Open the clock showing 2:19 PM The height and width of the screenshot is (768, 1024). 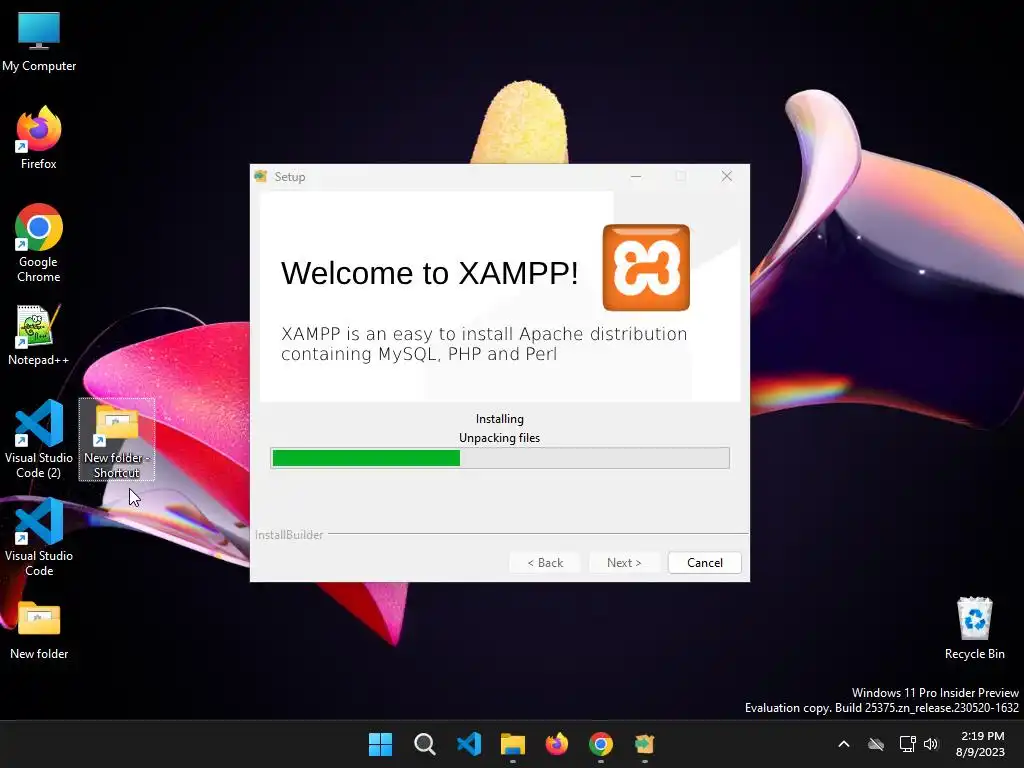981,744
